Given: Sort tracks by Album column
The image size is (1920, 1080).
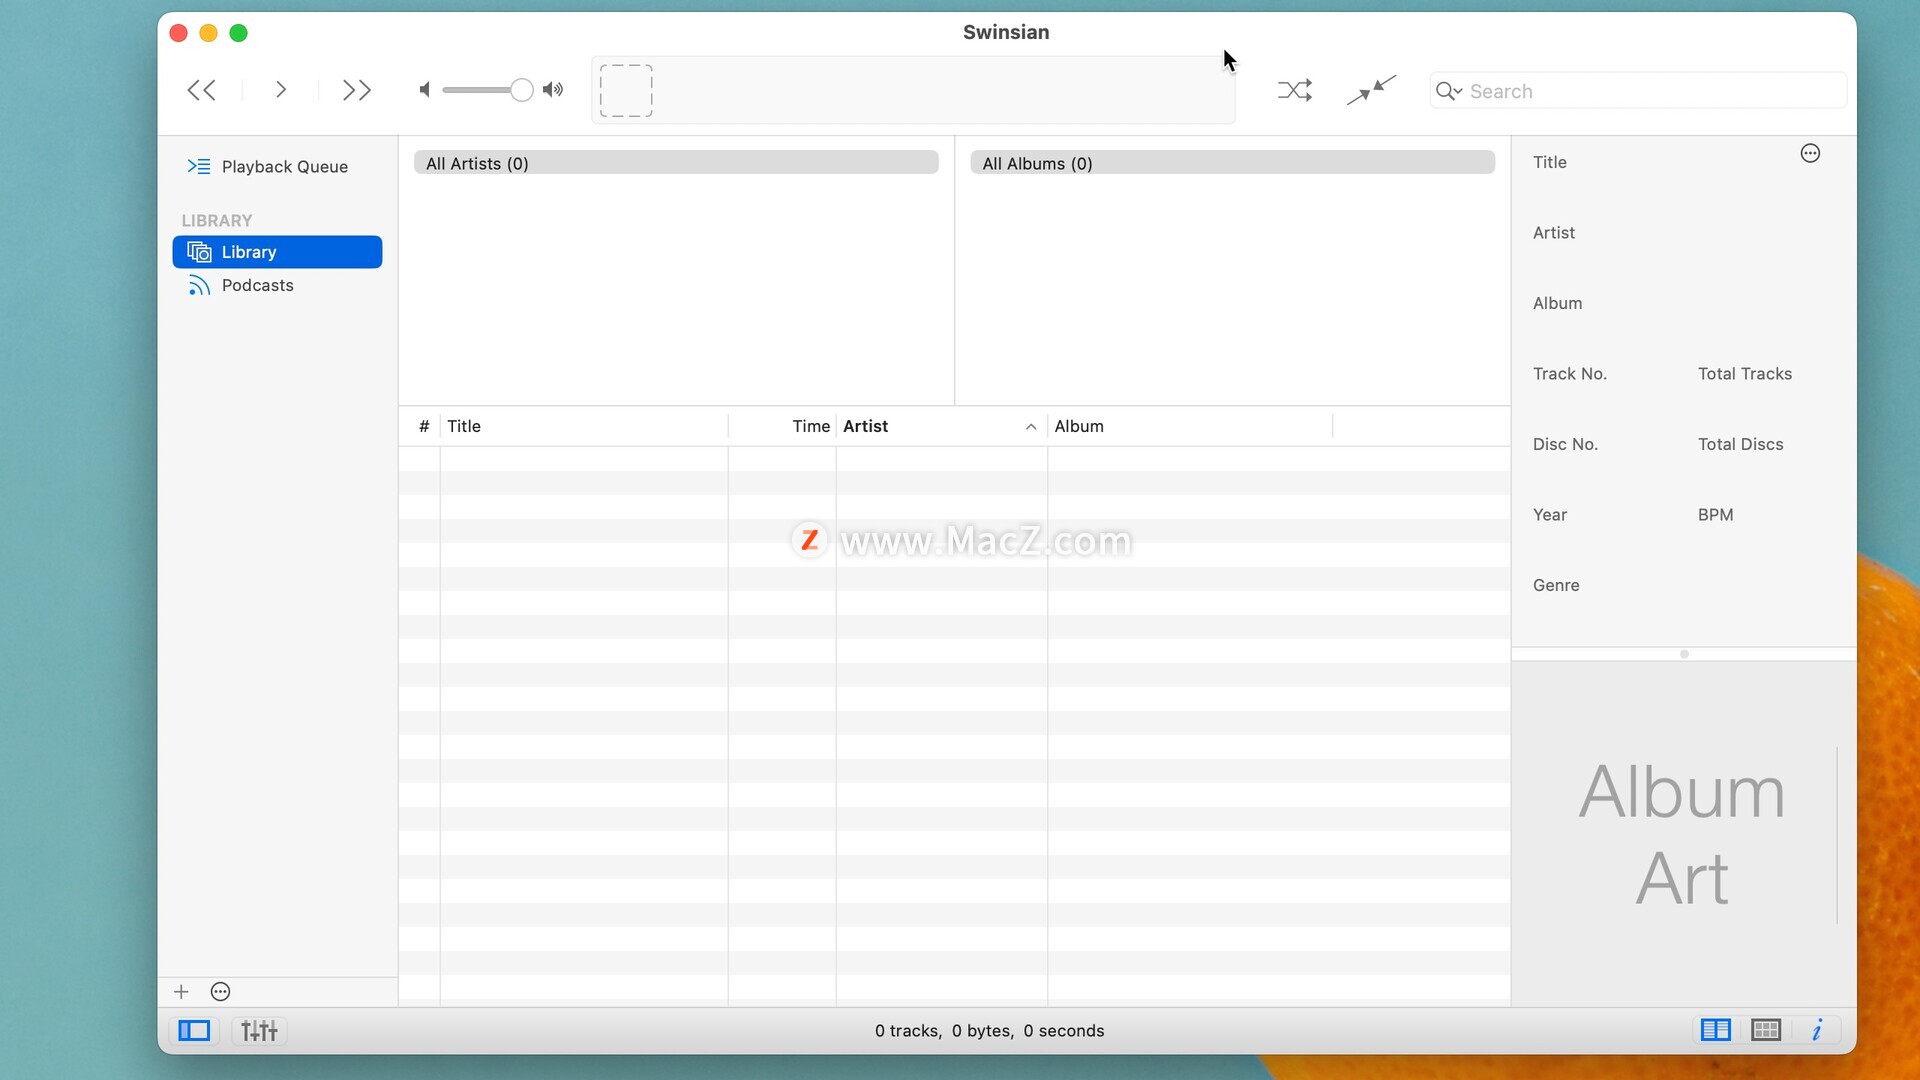Looking at the screenshot, I should click(1190, 426).
